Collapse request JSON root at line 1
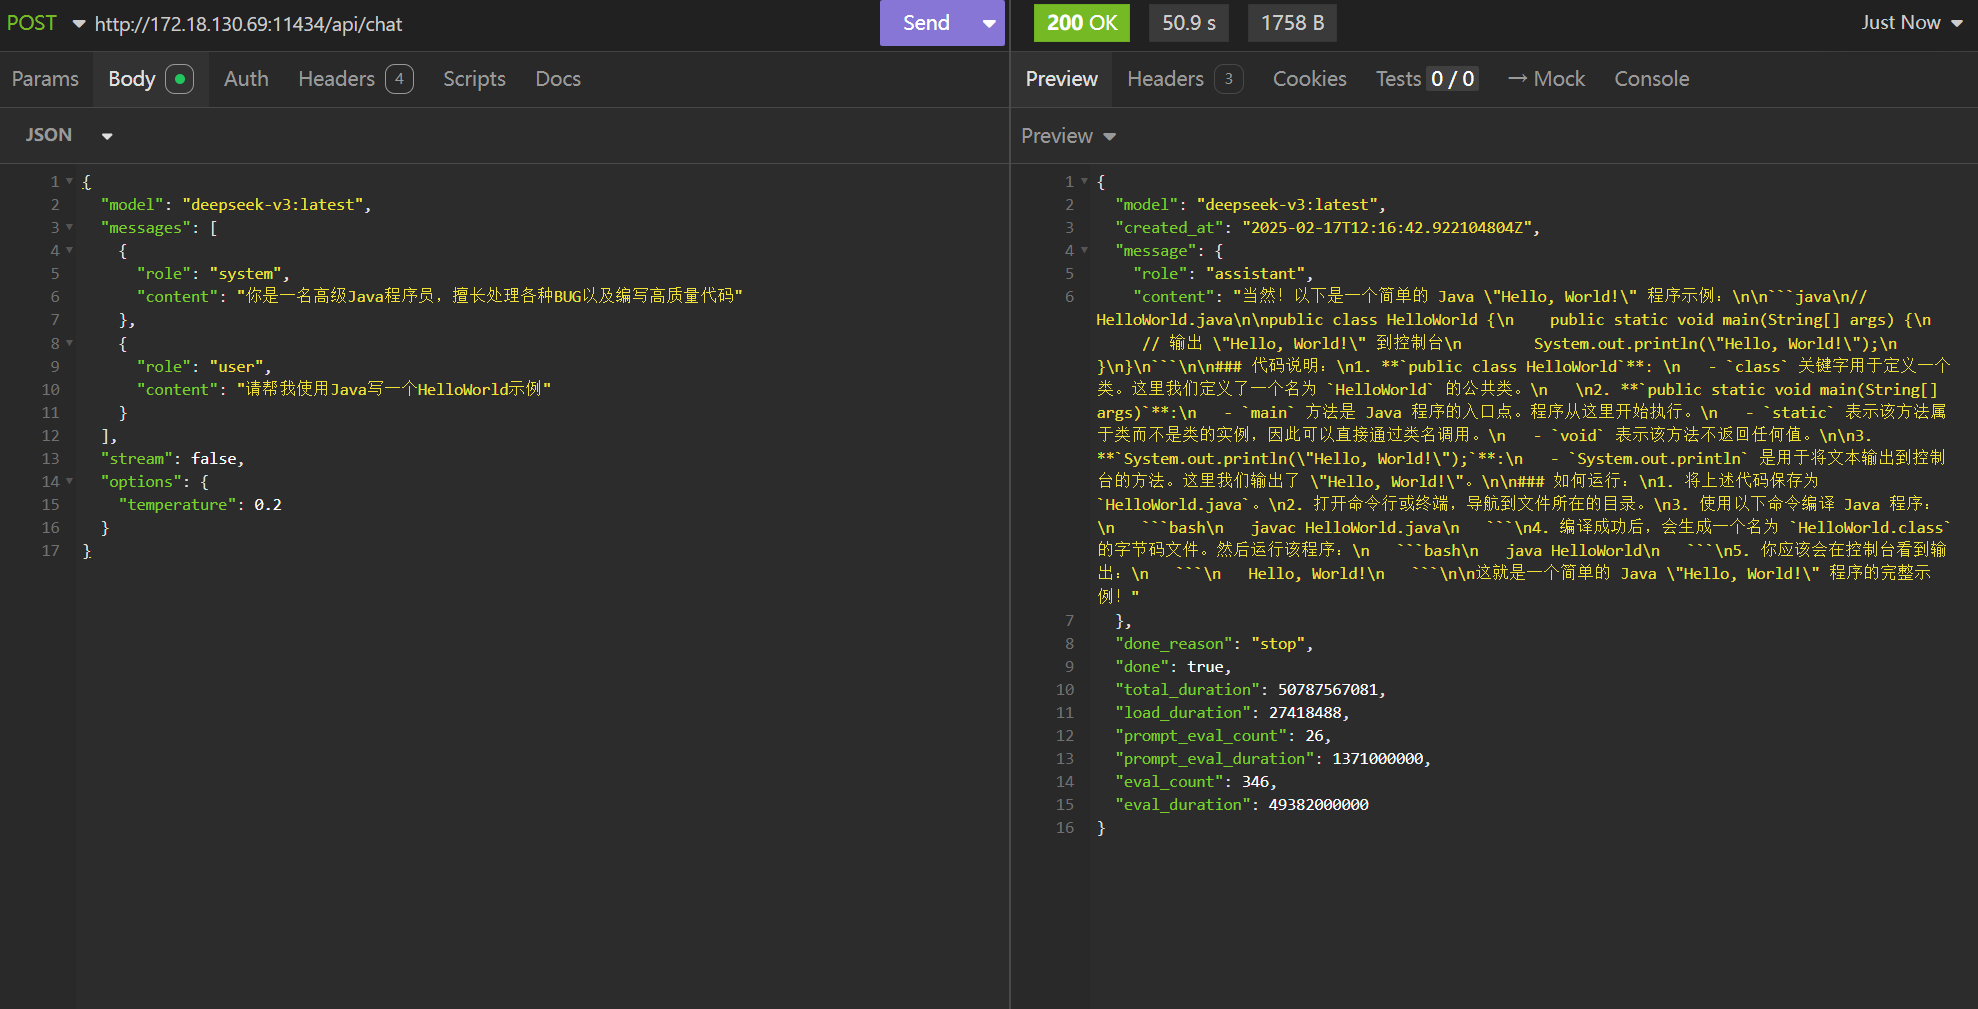1978x1009 pixels. (69, 182)
